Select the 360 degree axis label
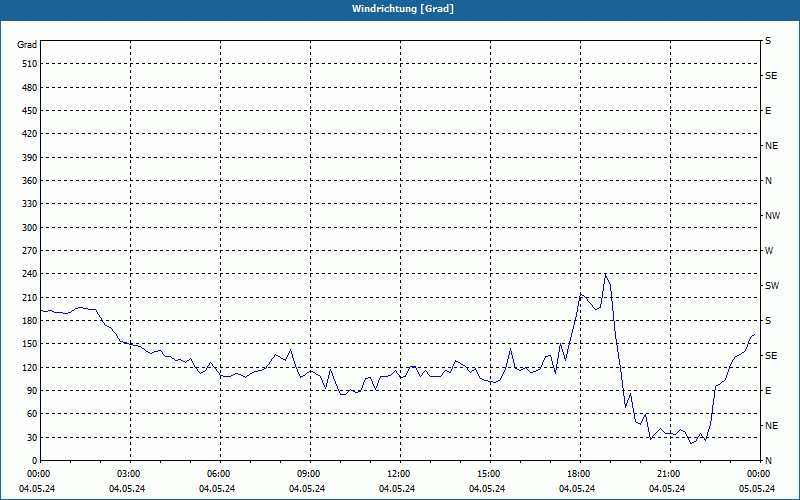The image size is (800, 500). coord(30,181)
